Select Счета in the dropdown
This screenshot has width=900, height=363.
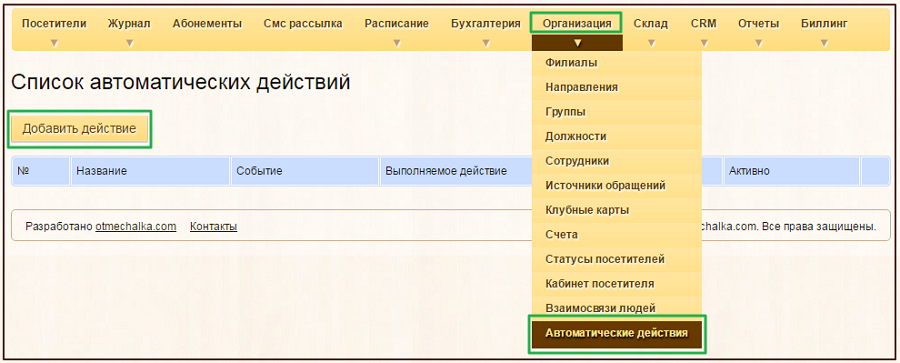[x=617, y=234]
